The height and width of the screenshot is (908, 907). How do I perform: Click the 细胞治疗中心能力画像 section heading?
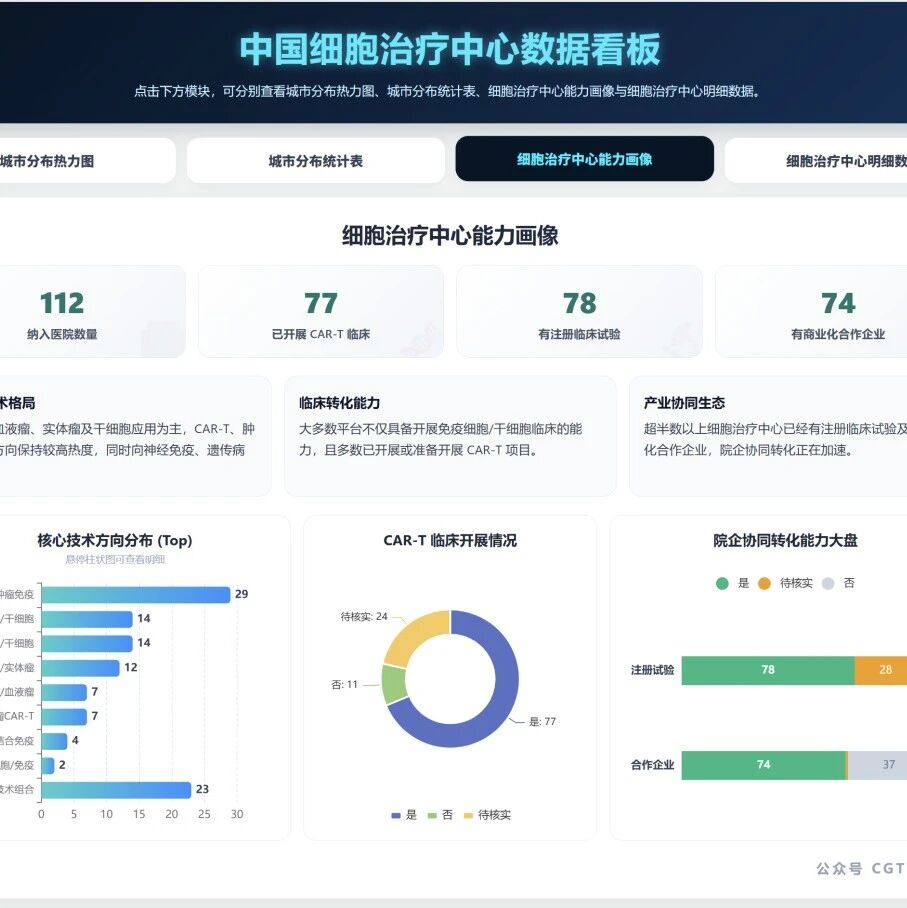tap(450, 236)
